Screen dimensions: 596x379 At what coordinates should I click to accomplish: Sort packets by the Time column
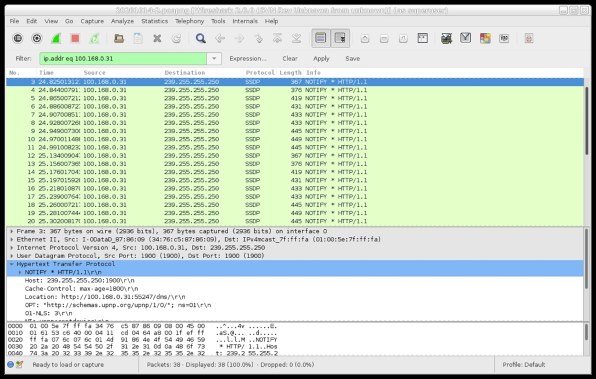point(60,73)
